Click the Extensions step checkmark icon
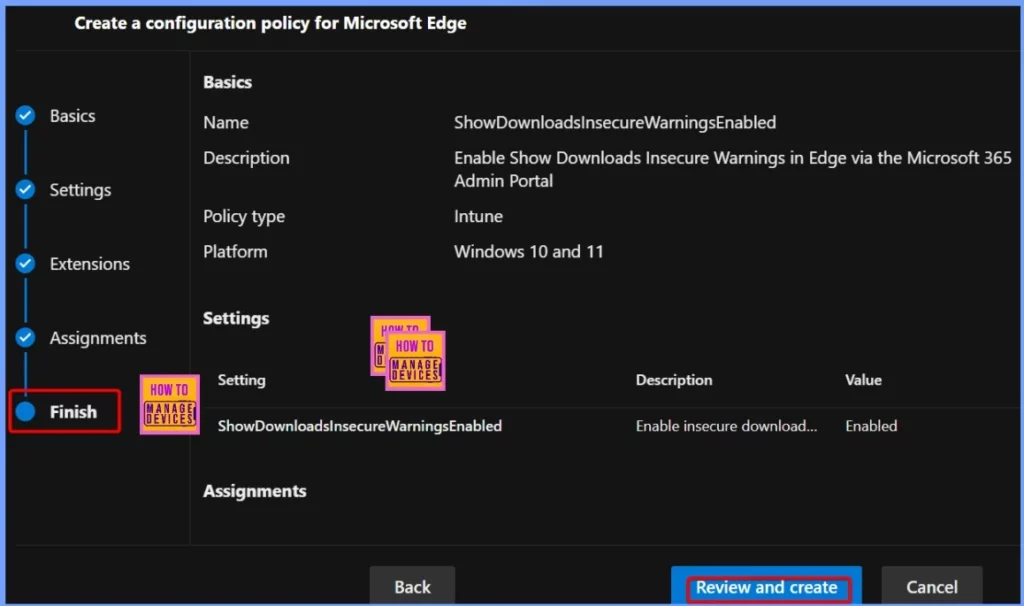Screen dimensions: 1024x606 click(x=25, y=263)
